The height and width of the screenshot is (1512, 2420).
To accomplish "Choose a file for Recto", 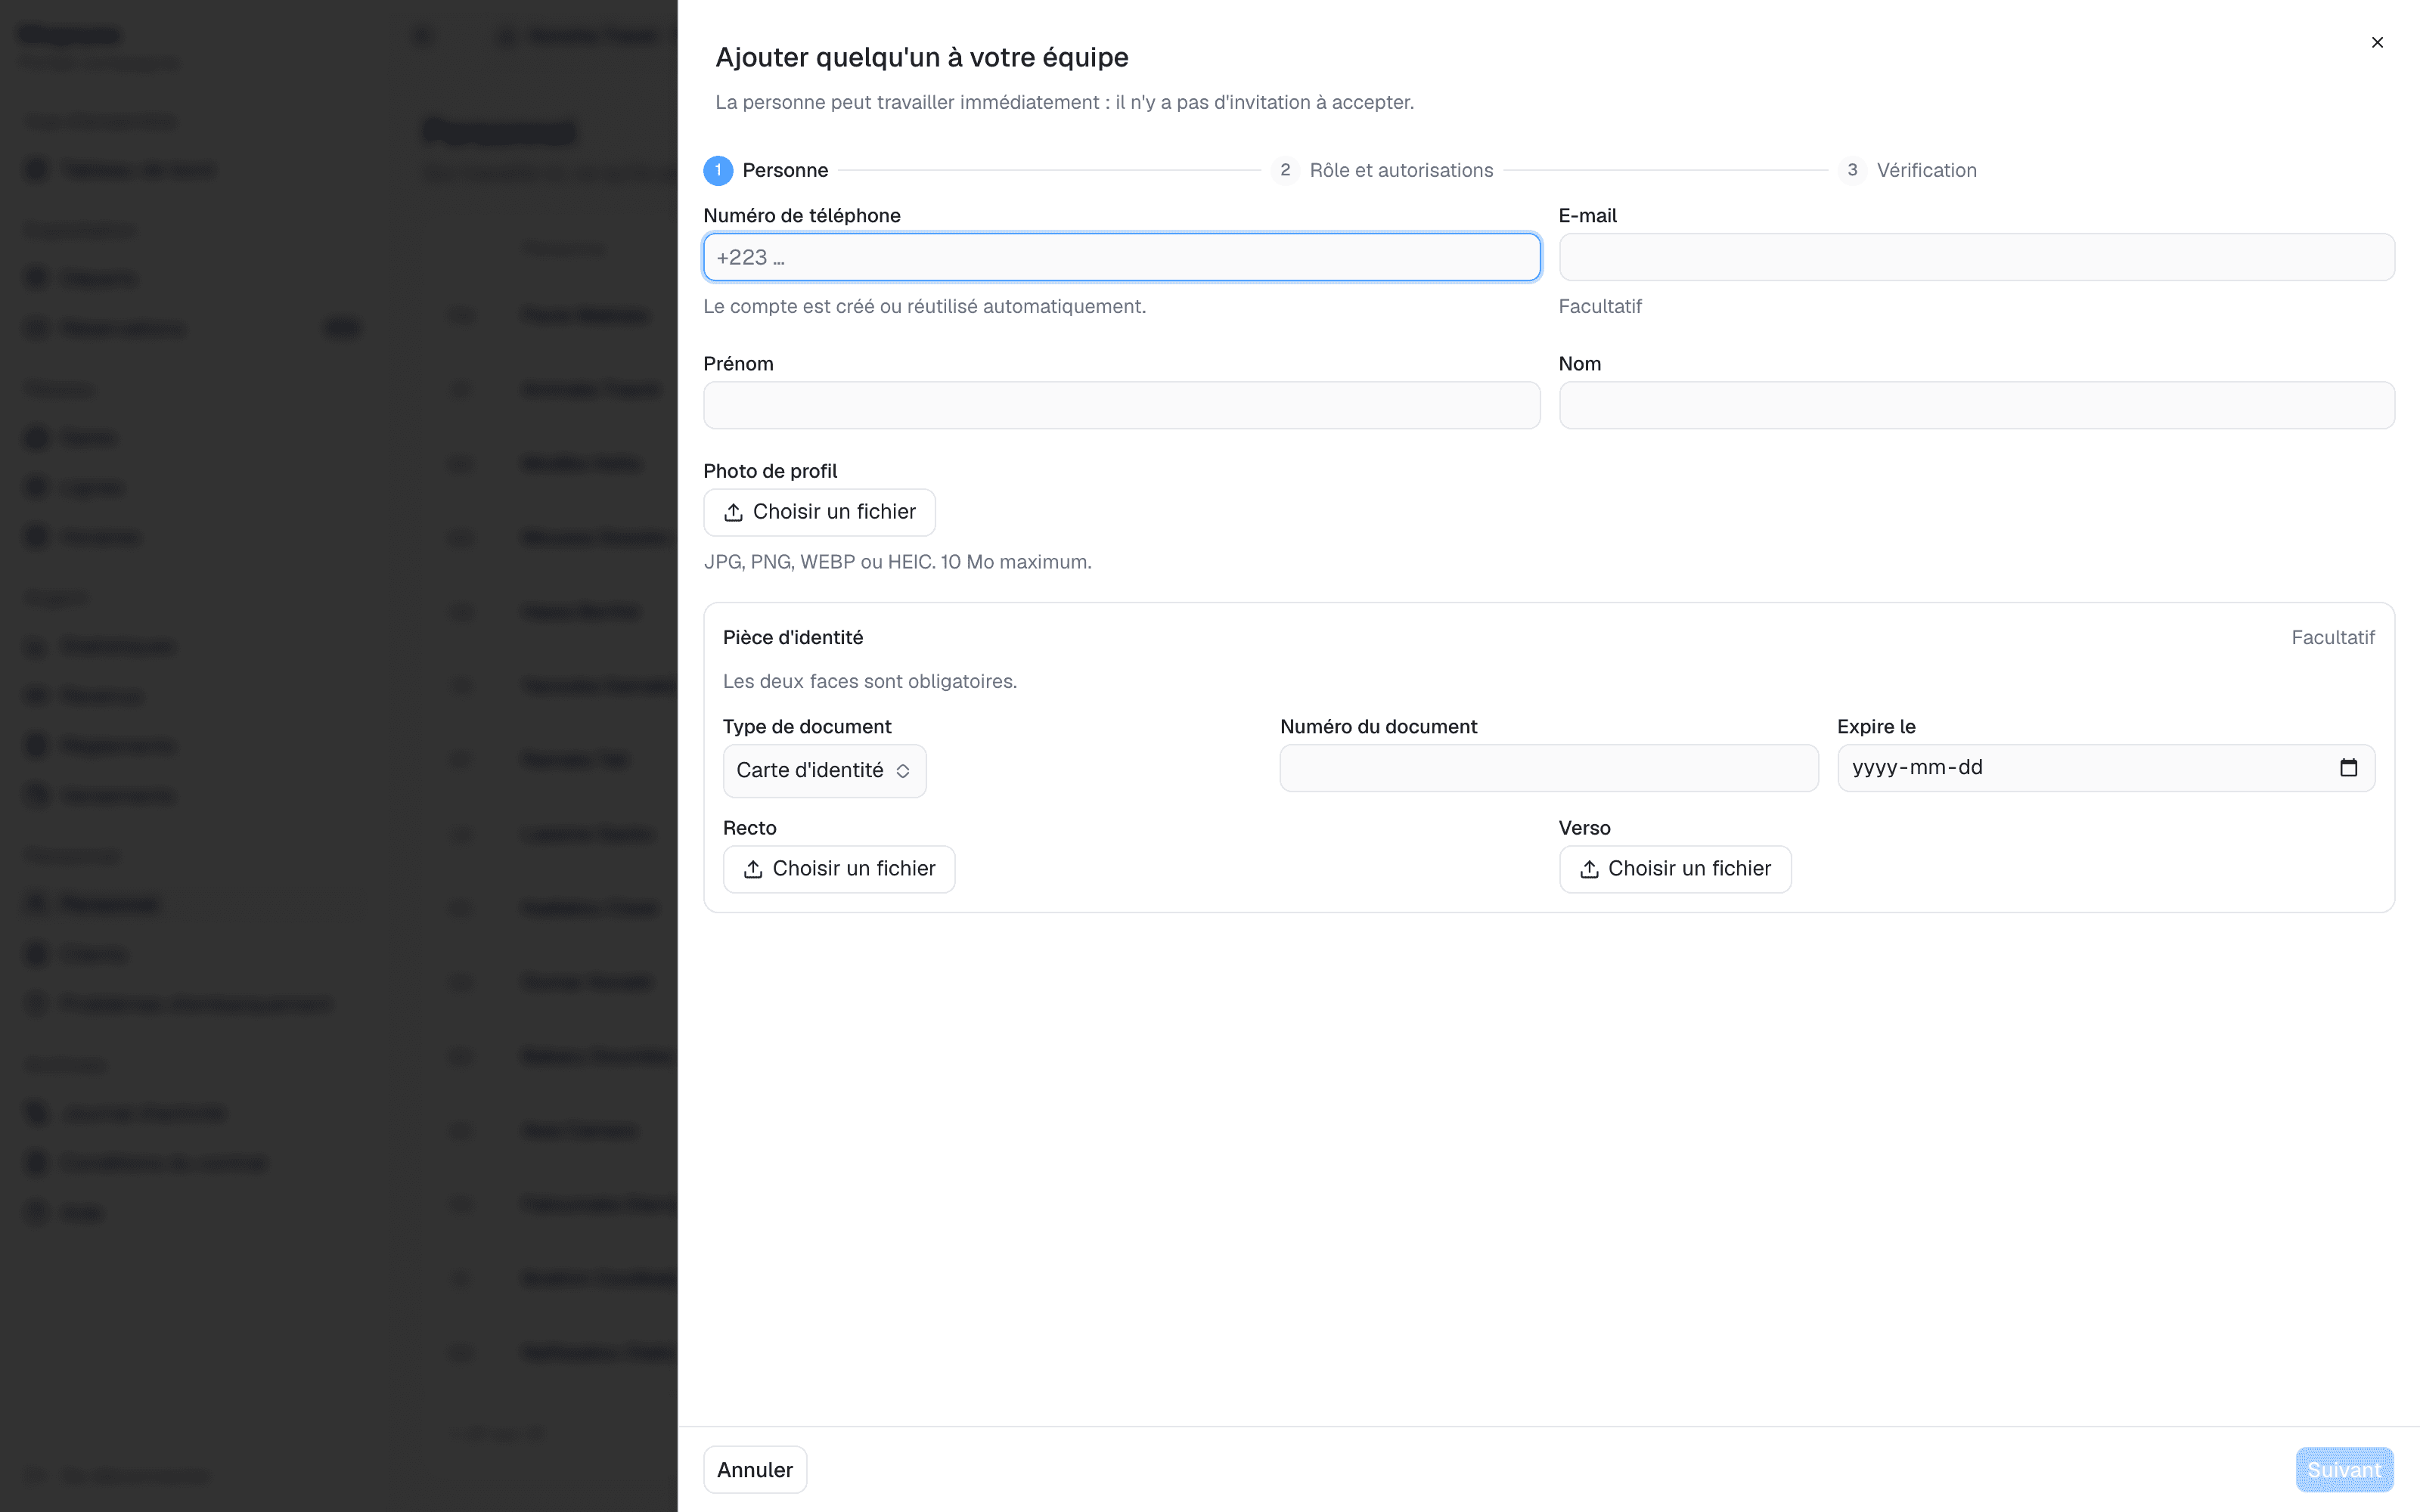I will [x=839, y=869].
